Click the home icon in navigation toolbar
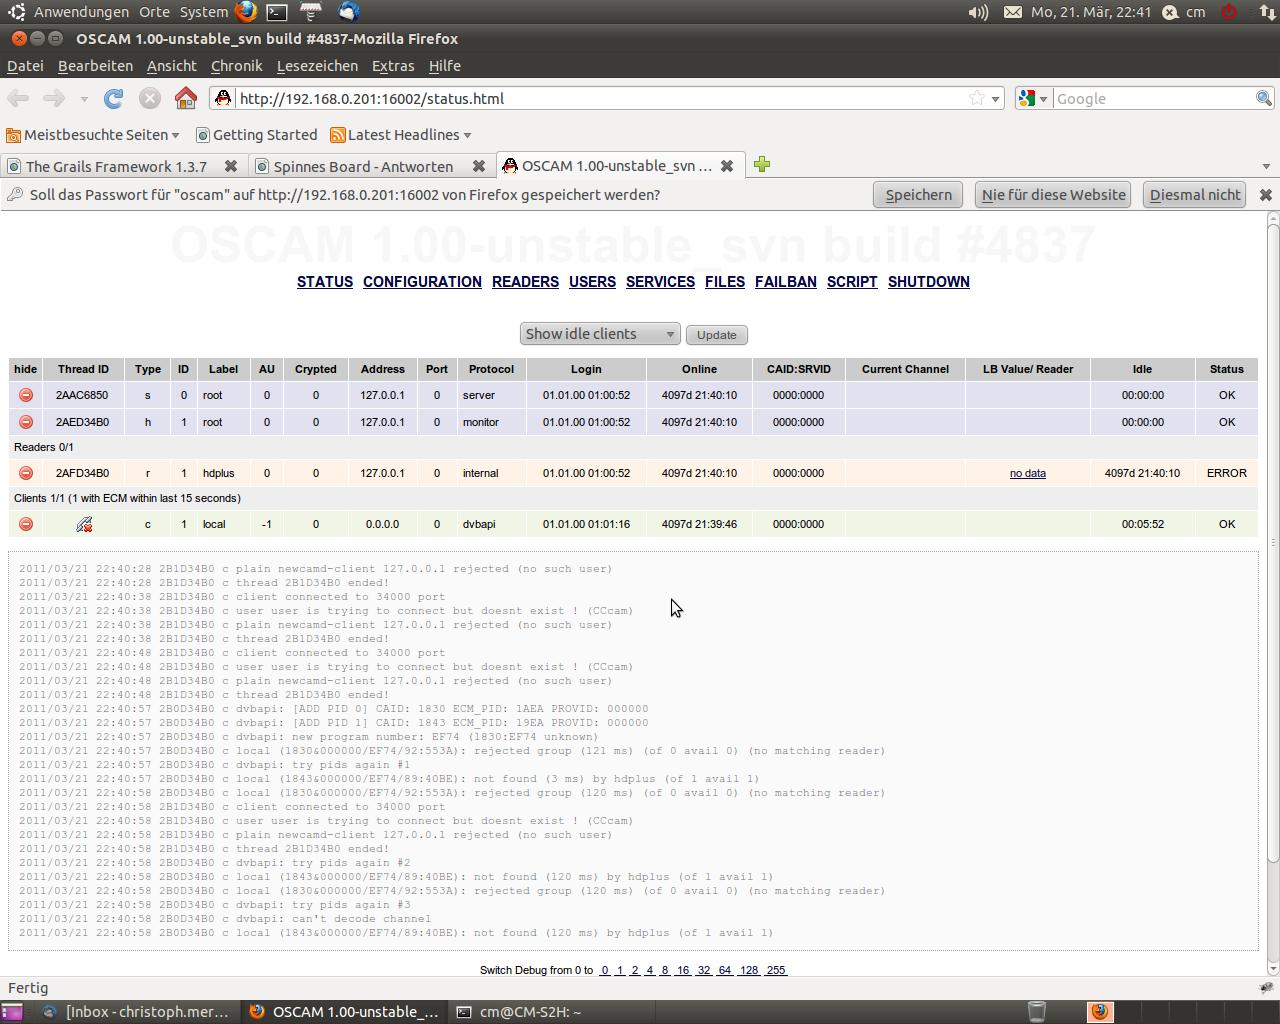Screen dimensions: 1280x1024 click(185, 98)
